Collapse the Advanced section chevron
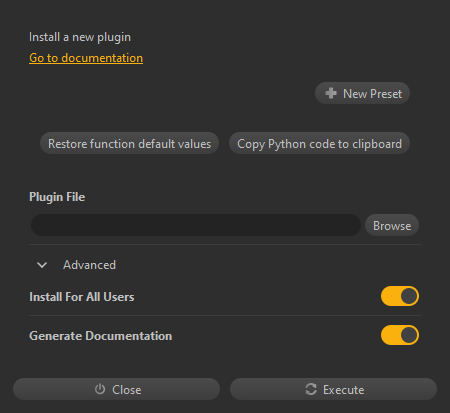The height and width of the screenshot is (413, 450). 42,265
